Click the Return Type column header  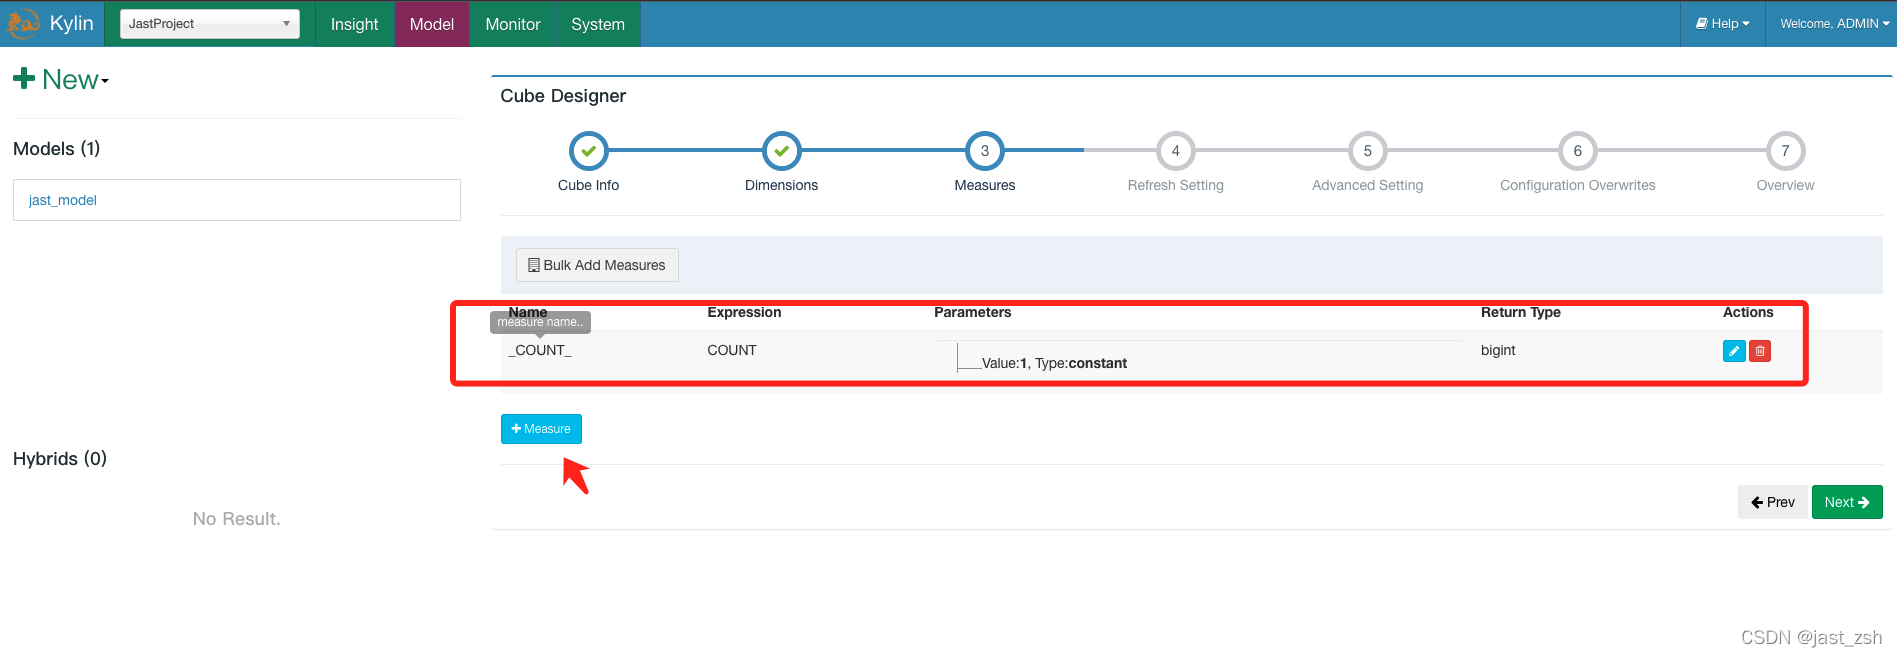coord(1521,312)
